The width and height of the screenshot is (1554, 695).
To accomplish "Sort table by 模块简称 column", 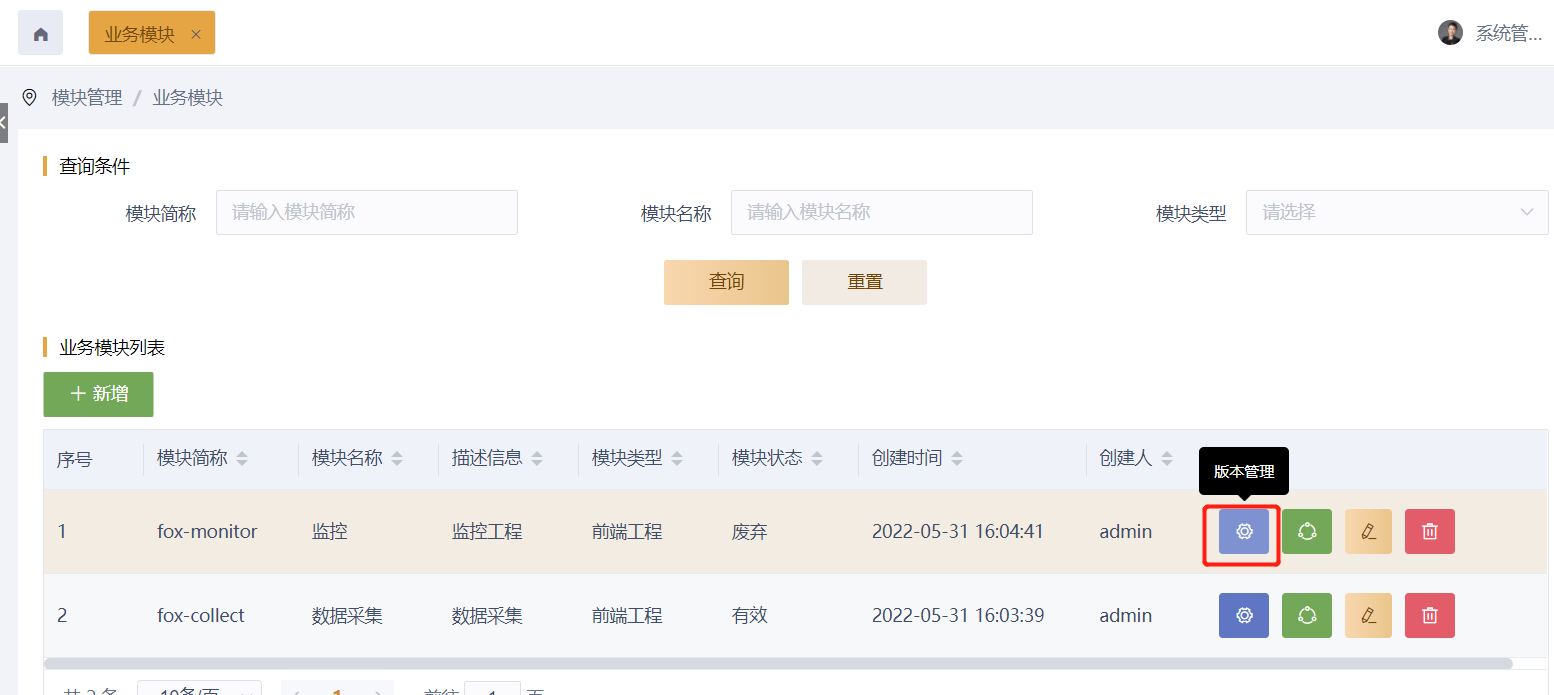I will tap(241, 459).
